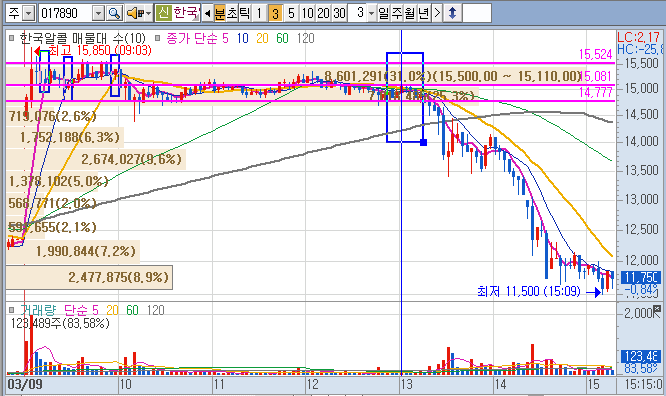Switch to the 년 yearly chart
Image resolution: width=666 pixels, height=396 pixels.
[x=423, y=13]
